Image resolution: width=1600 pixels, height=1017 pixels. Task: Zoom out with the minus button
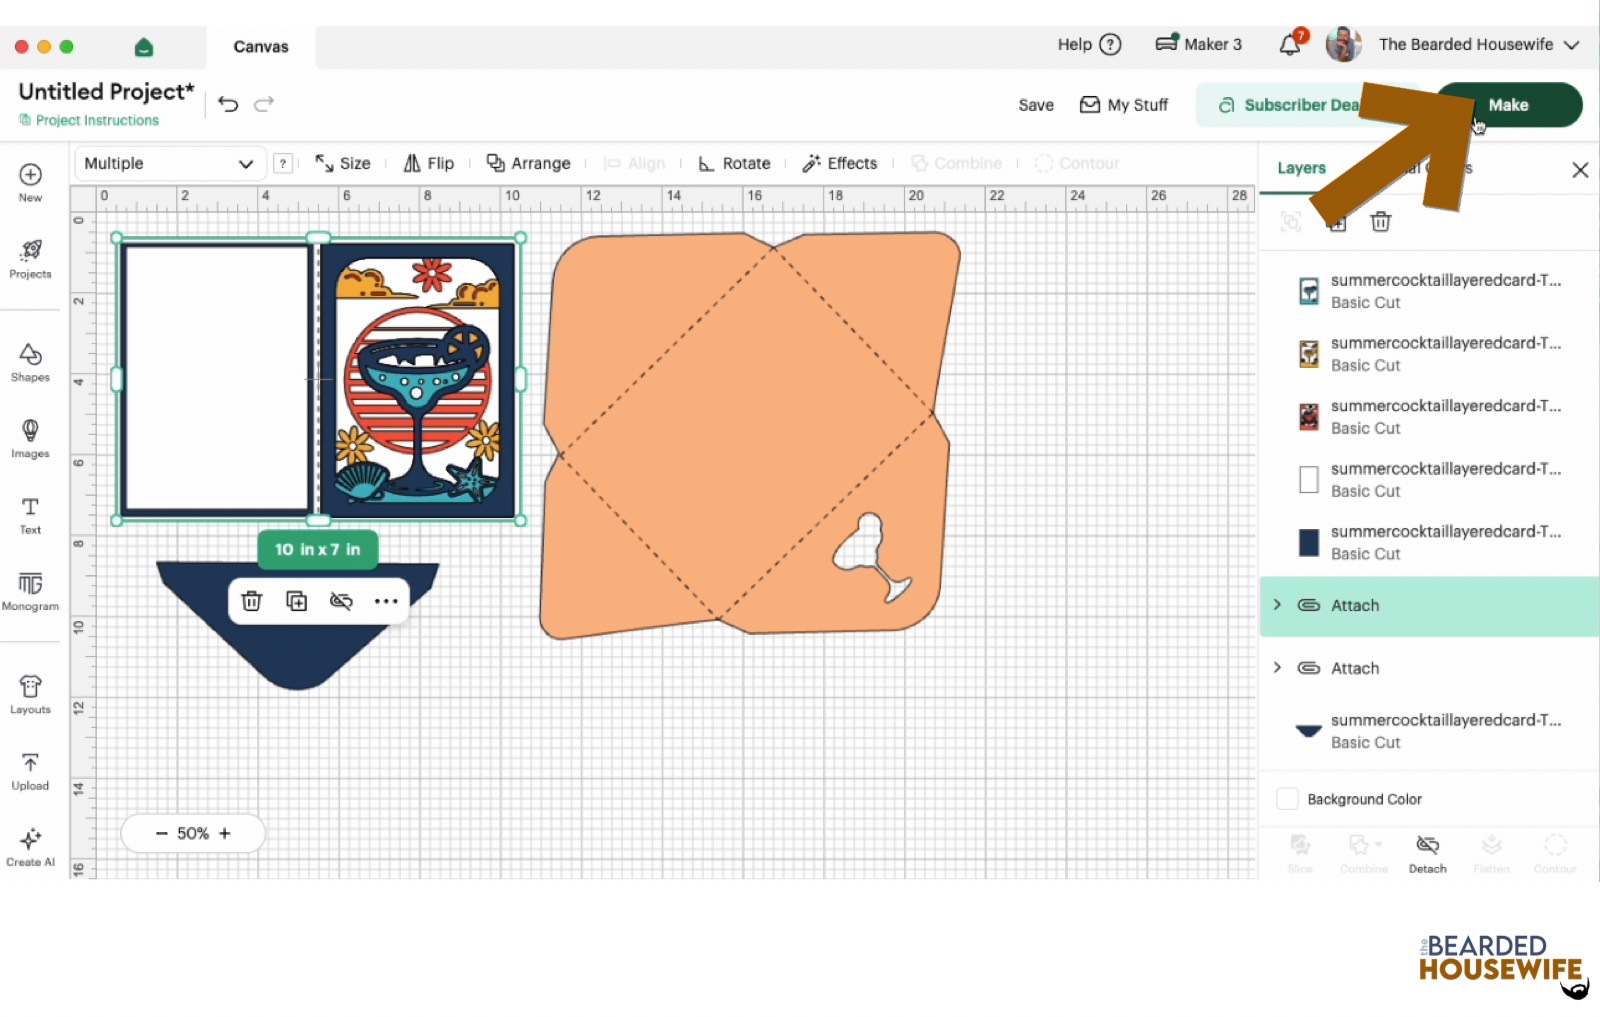[162, 833]
